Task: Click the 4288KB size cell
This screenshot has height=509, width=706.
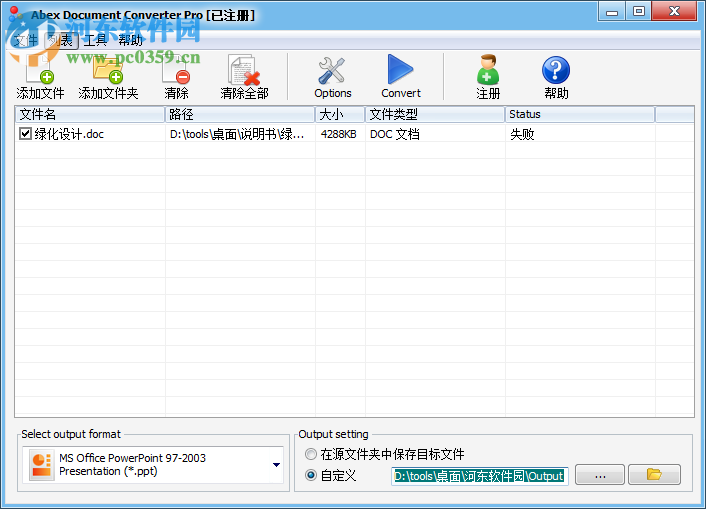Action: tap(339, 134)
